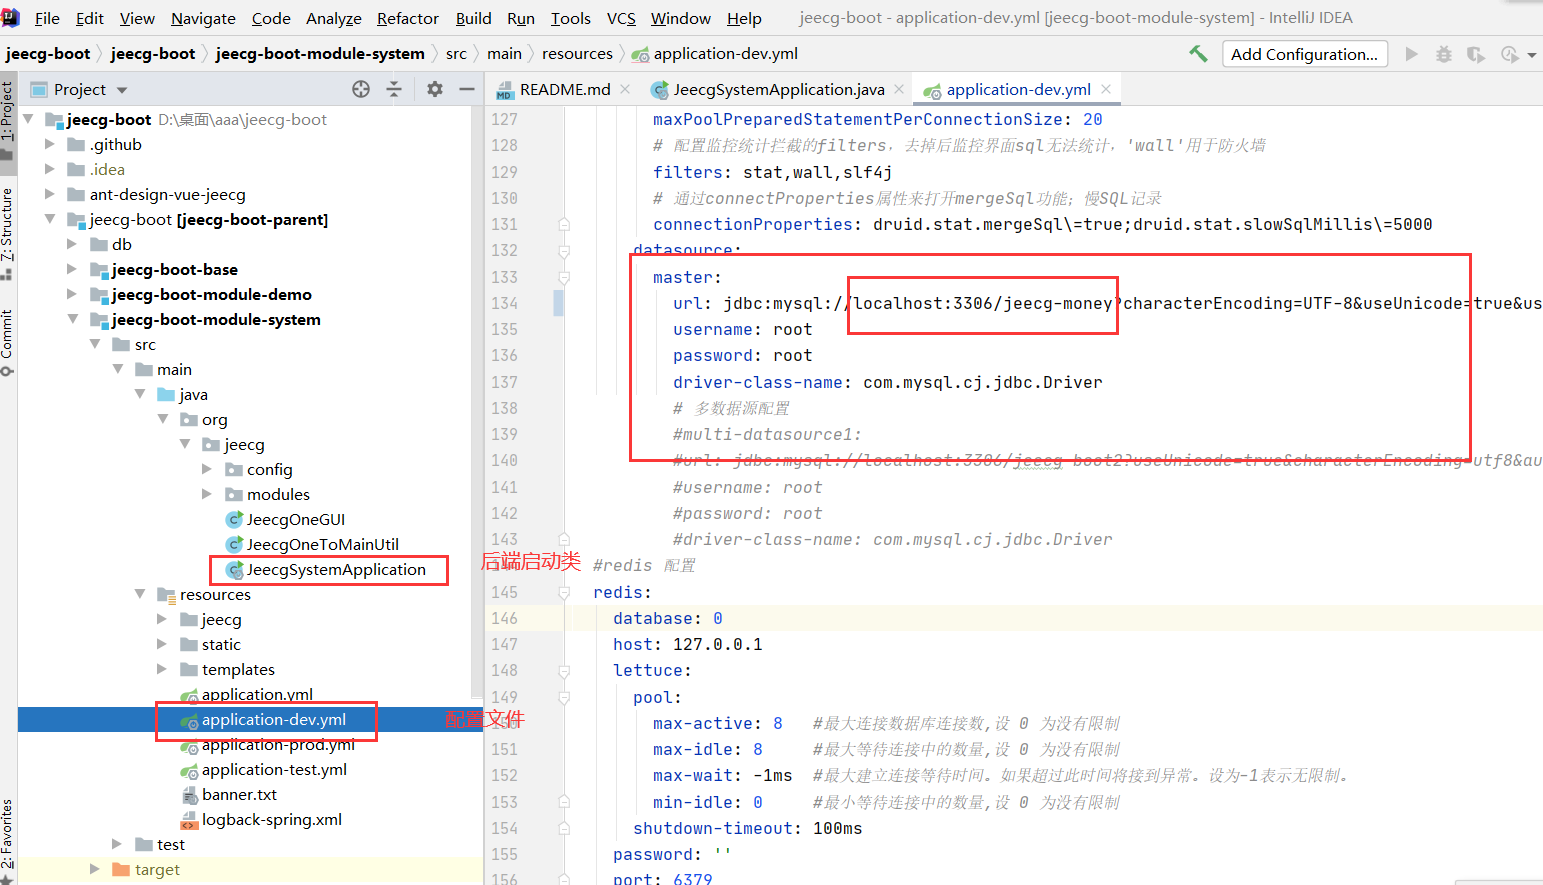Open the Structure tool window on the left
The width and height of the screenshot is (1543, 885).
tap(10, 225)
